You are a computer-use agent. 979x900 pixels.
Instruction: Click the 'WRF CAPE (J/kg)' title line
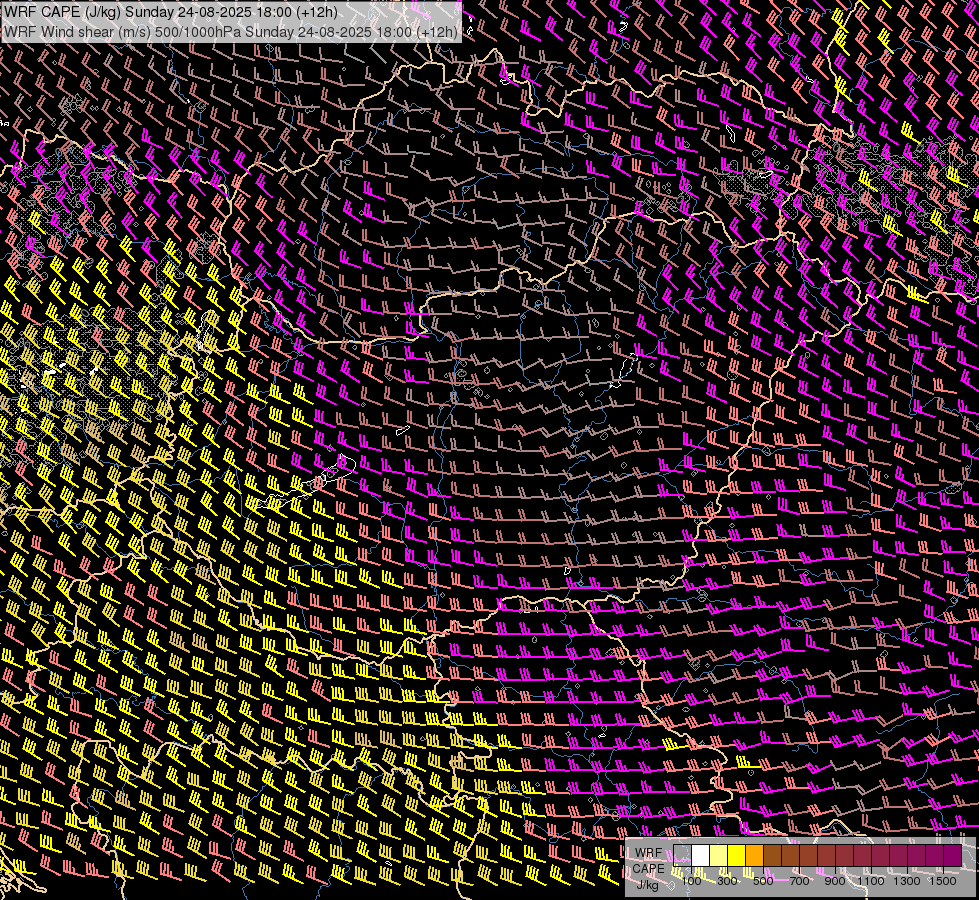[x=171, y=12]
